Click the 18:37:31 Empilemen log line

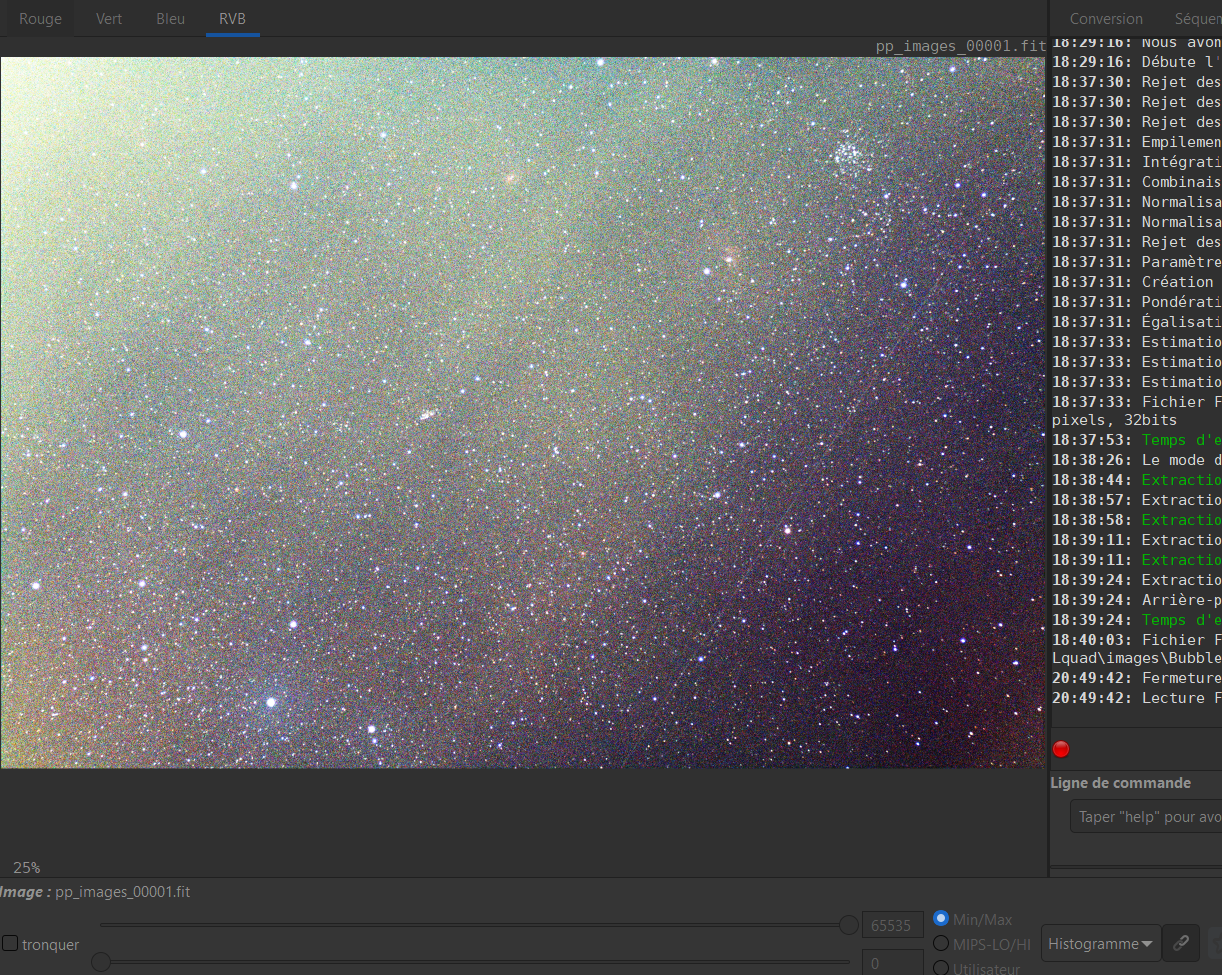1137,142
